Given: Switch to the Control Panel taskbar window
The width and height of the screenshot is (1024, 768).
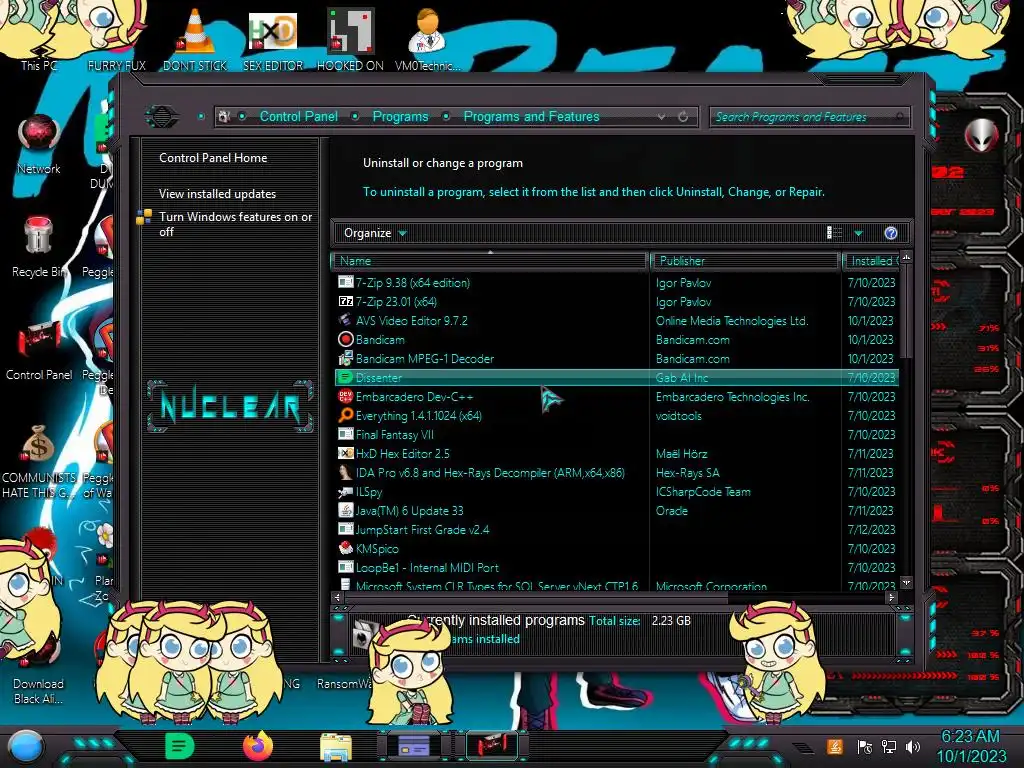Looking at the screenshot, I should tap(492, 746).
